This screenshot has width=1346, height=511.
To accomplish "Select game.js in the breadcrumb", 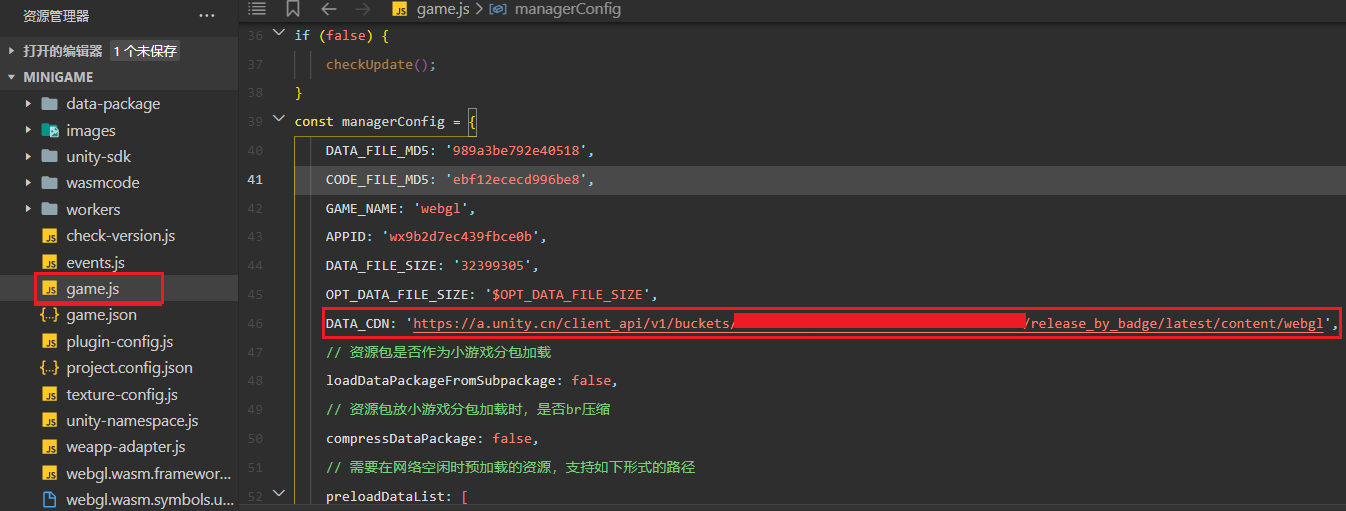I will click(x=442, y=9).
